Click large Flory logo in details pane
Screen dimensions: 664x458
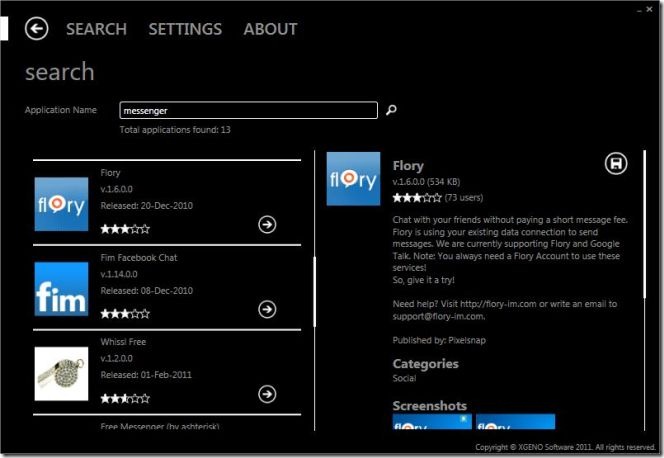(353, 179)
